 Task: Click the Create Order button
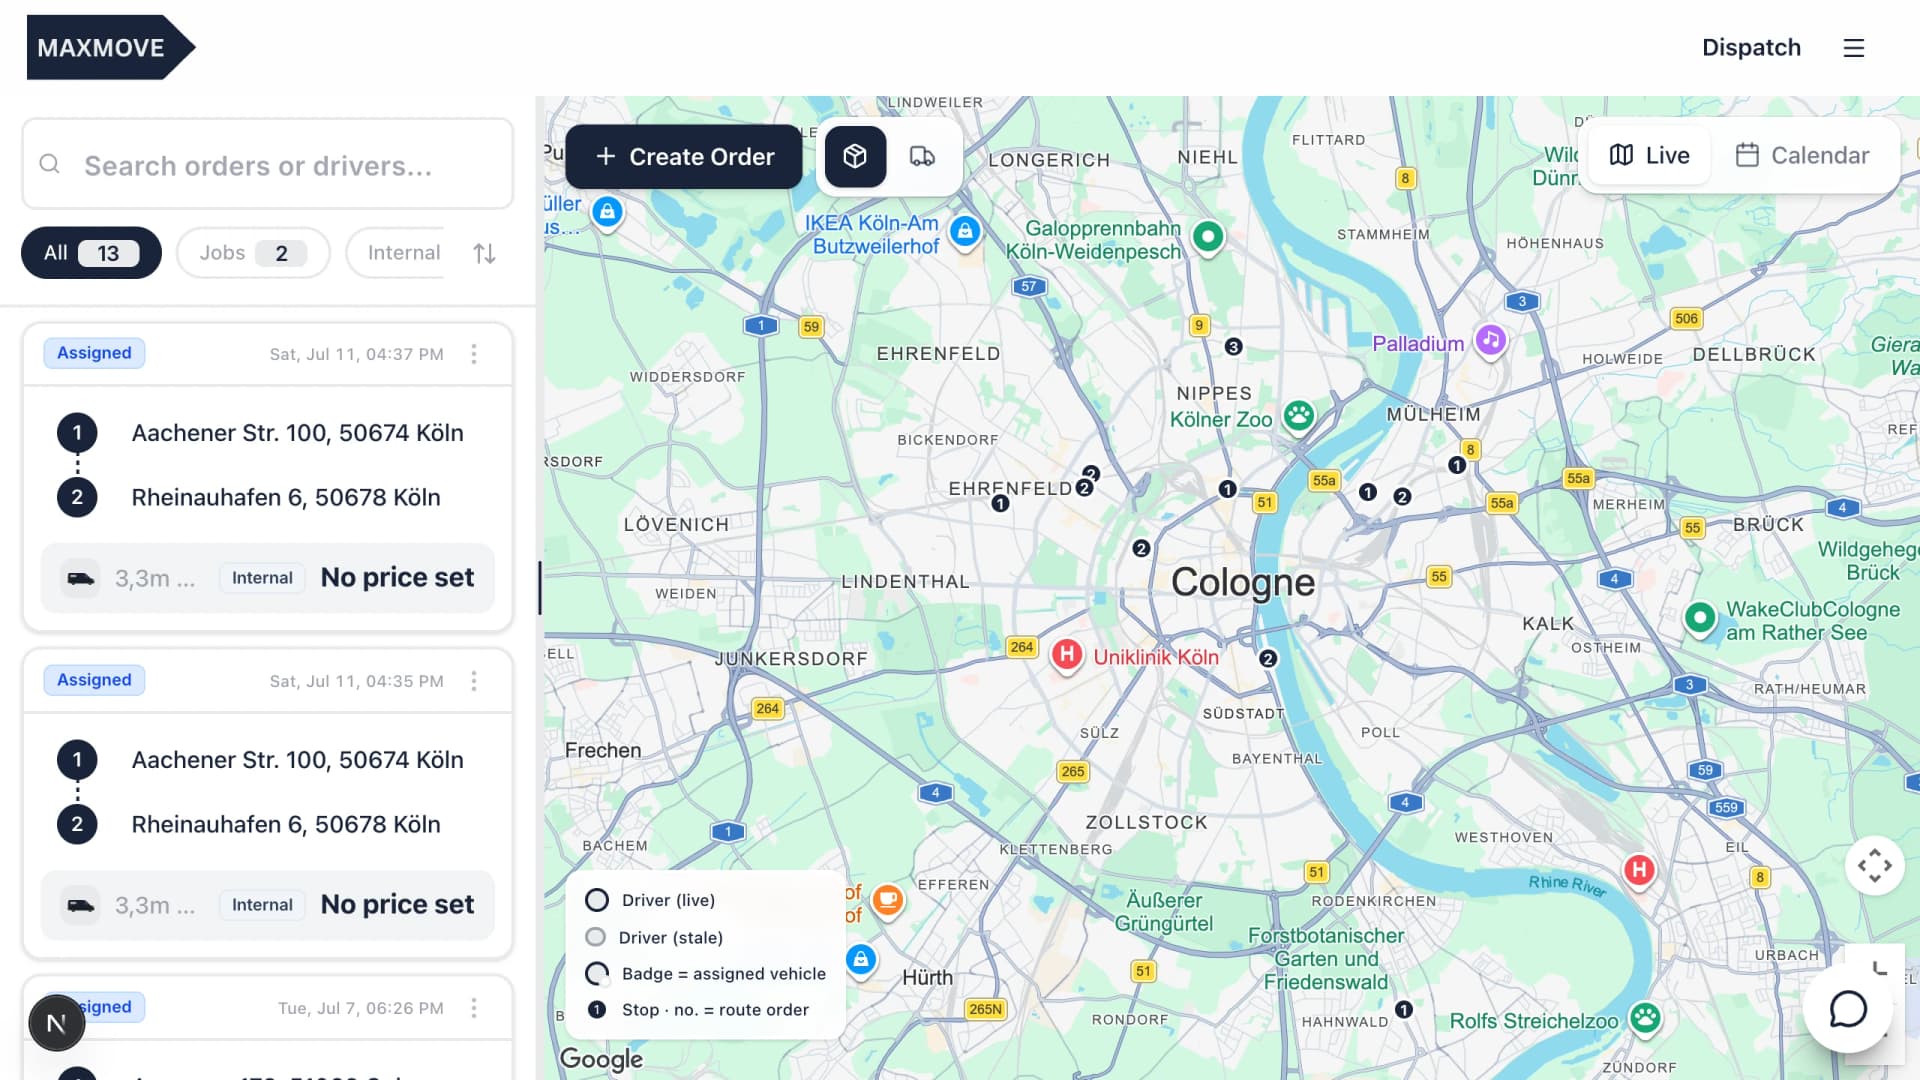[684, 157]
